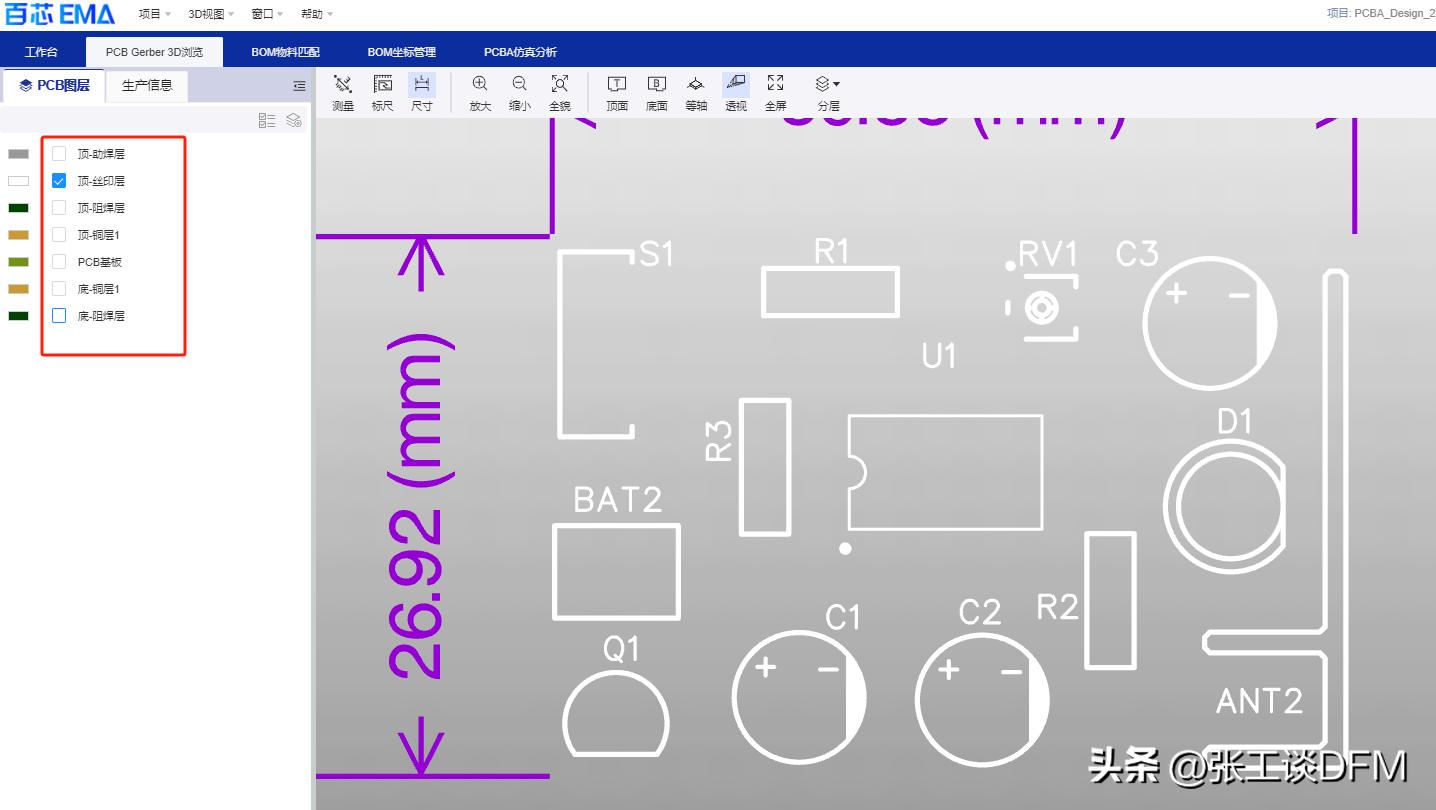Switch to the BOM物料匹配 tab
The width and height of the screenshot is (1436, 810).
(x=285, y=52)
